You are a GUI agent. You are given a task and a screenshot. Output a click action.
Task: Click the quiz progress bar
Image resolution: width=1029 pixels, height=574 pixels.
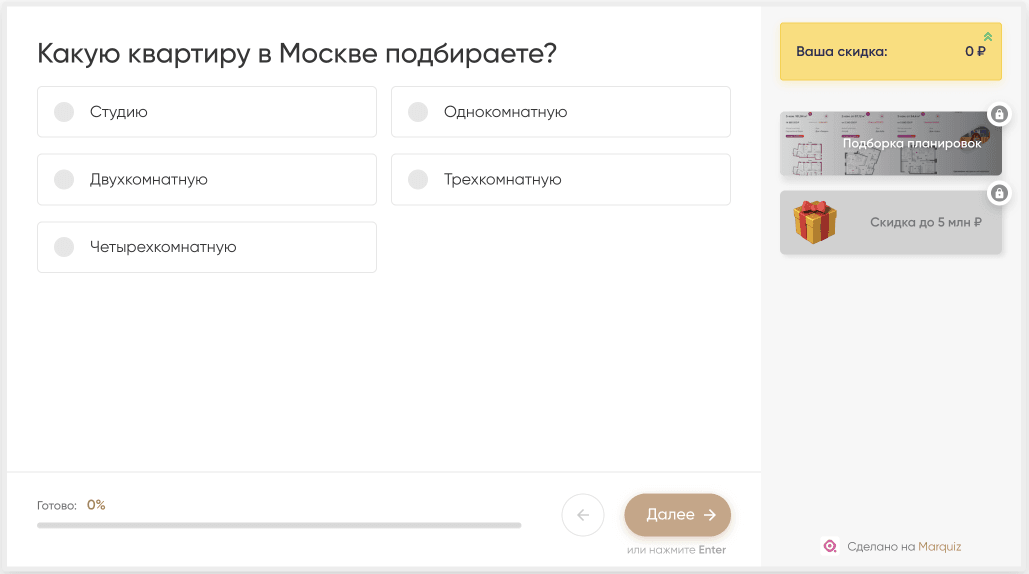click(x=279, y=525)
